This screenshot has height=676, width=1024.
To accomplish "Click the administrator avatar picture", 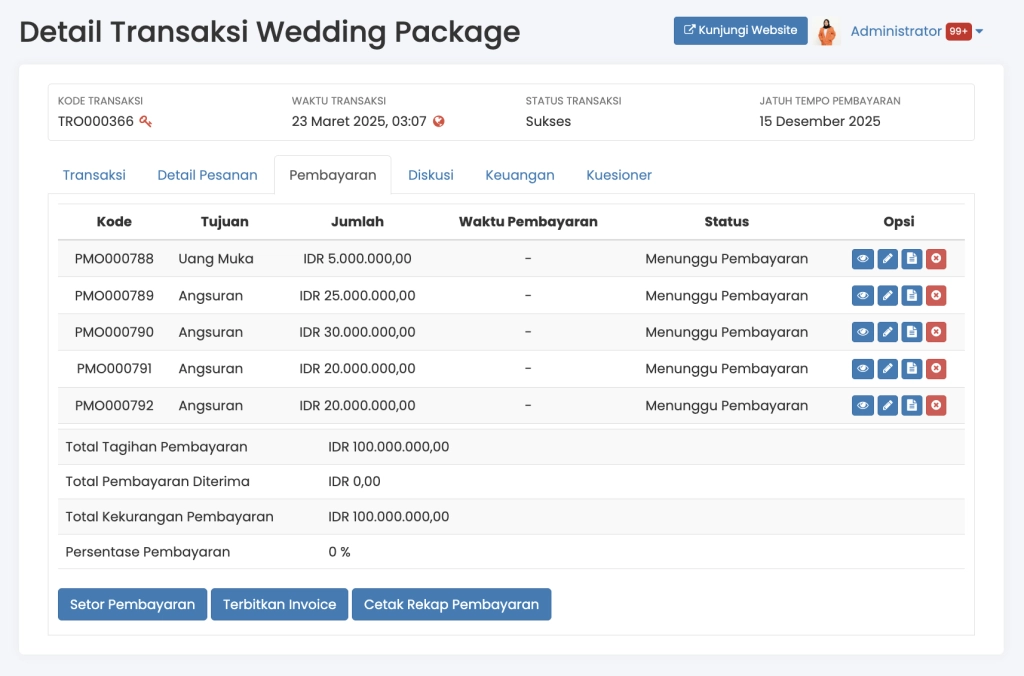I will pyautogui.click(x=827, y=32).
